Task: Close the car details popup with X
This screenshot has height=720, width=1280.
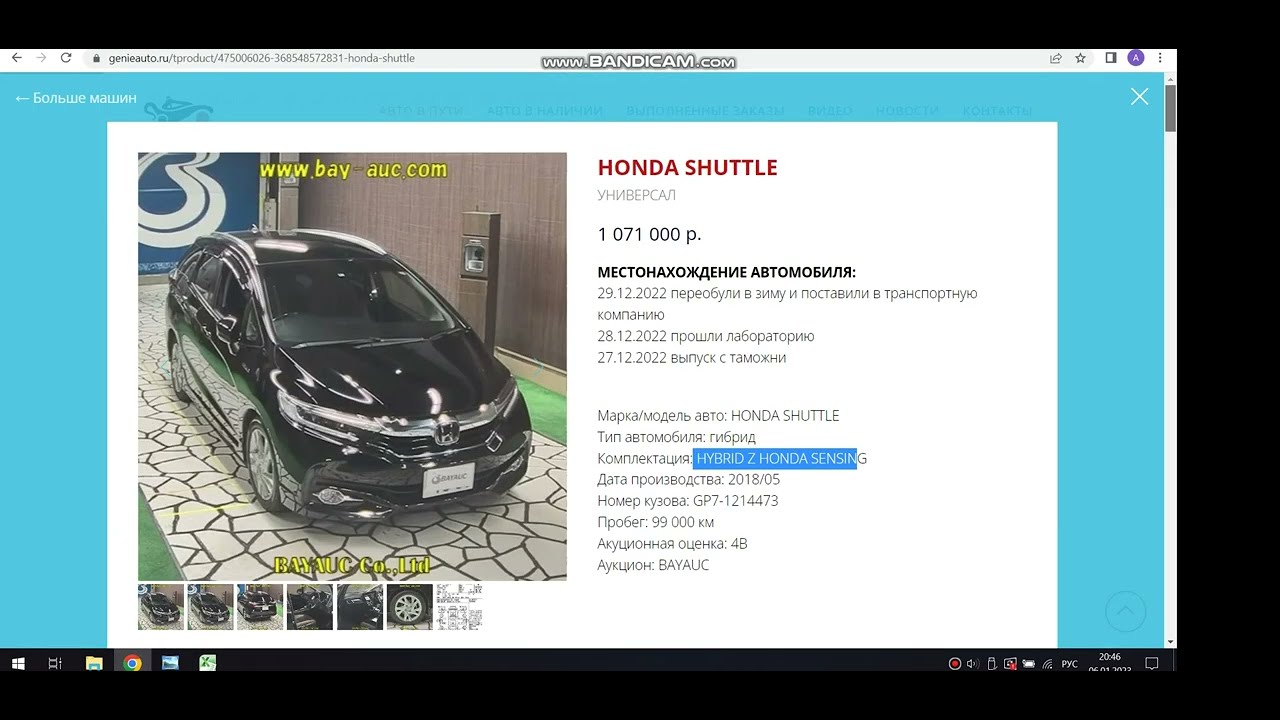Action: click(x=1139, y=97)
